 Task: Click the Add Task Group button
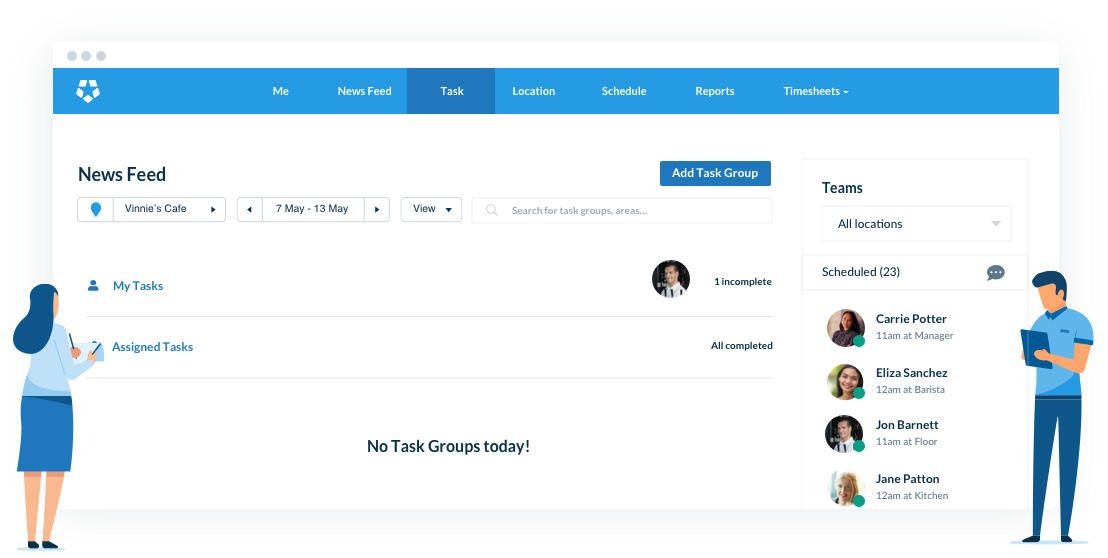pos(715,173)
